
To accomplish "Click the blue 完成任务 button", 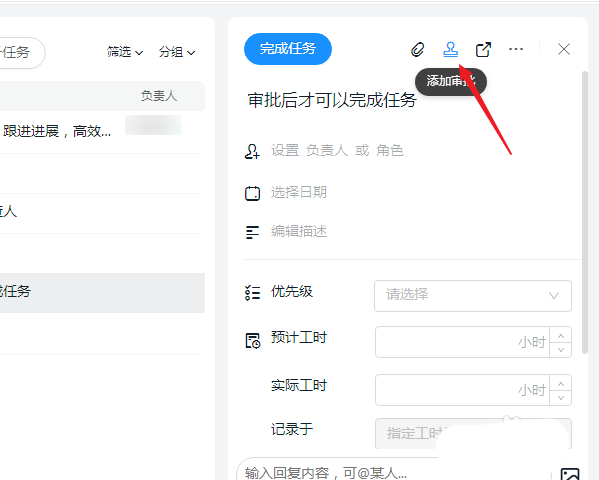I will coord(288,49).
